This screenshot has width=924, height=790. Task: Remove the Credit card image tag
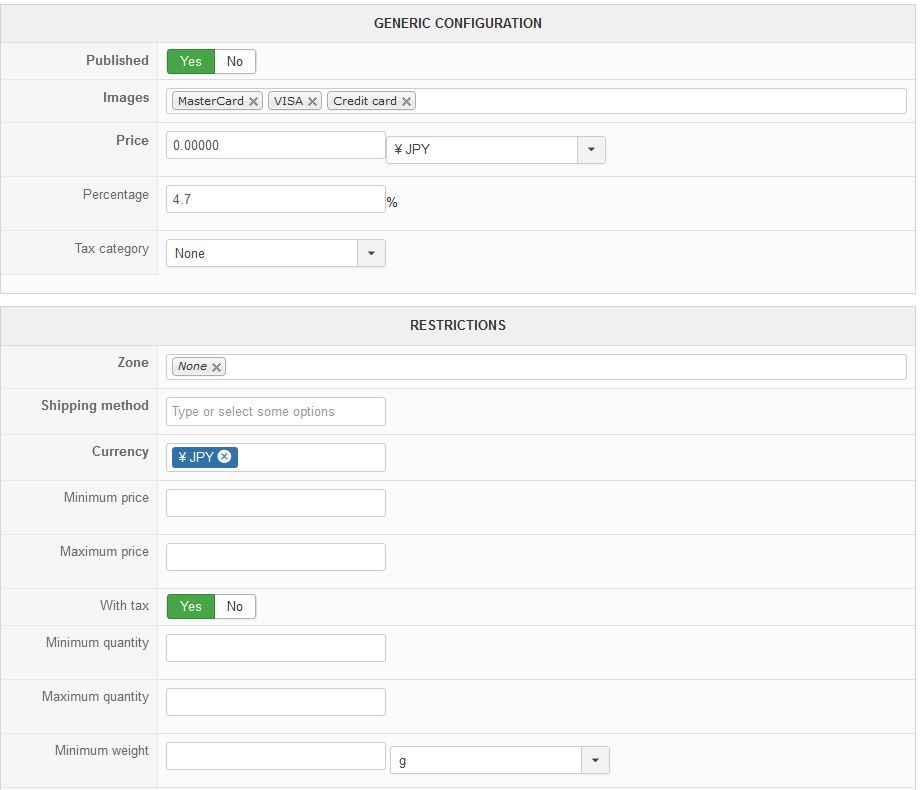(407, 102)
